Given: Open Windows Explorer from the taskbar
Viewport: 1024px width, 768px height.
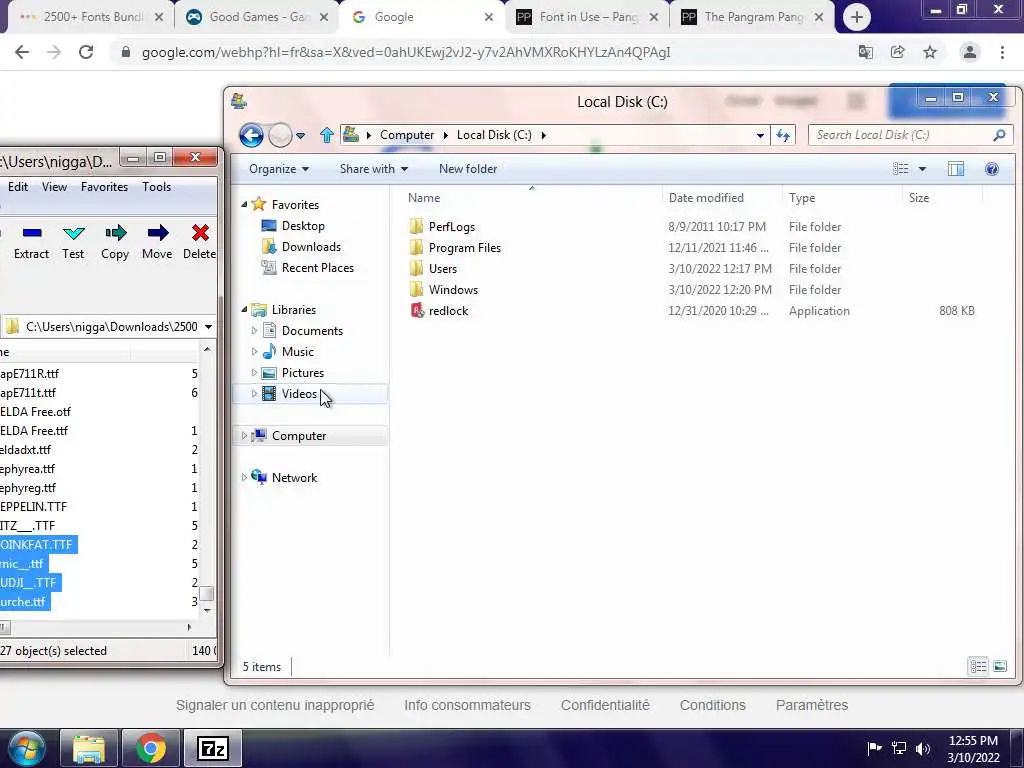Looking at the screenshot, I should (x=89, y=748).
